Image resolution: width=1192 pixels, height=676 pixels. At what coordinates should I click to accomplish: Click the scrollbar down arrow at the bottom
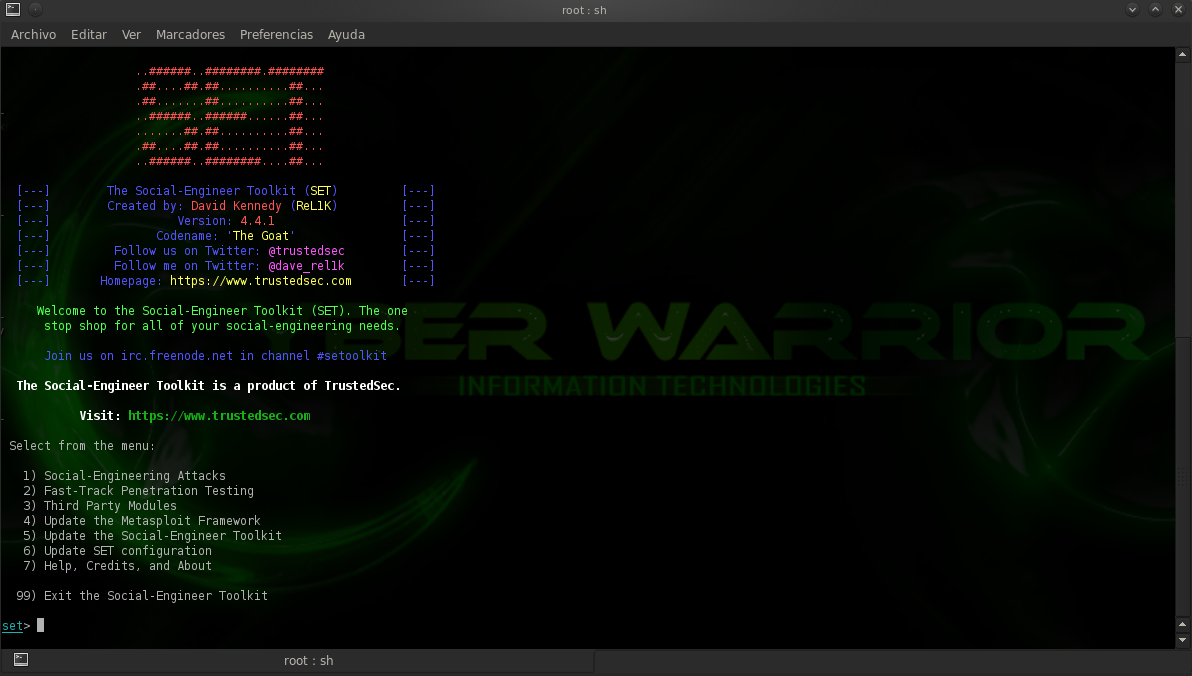[x=1182, y=640]
